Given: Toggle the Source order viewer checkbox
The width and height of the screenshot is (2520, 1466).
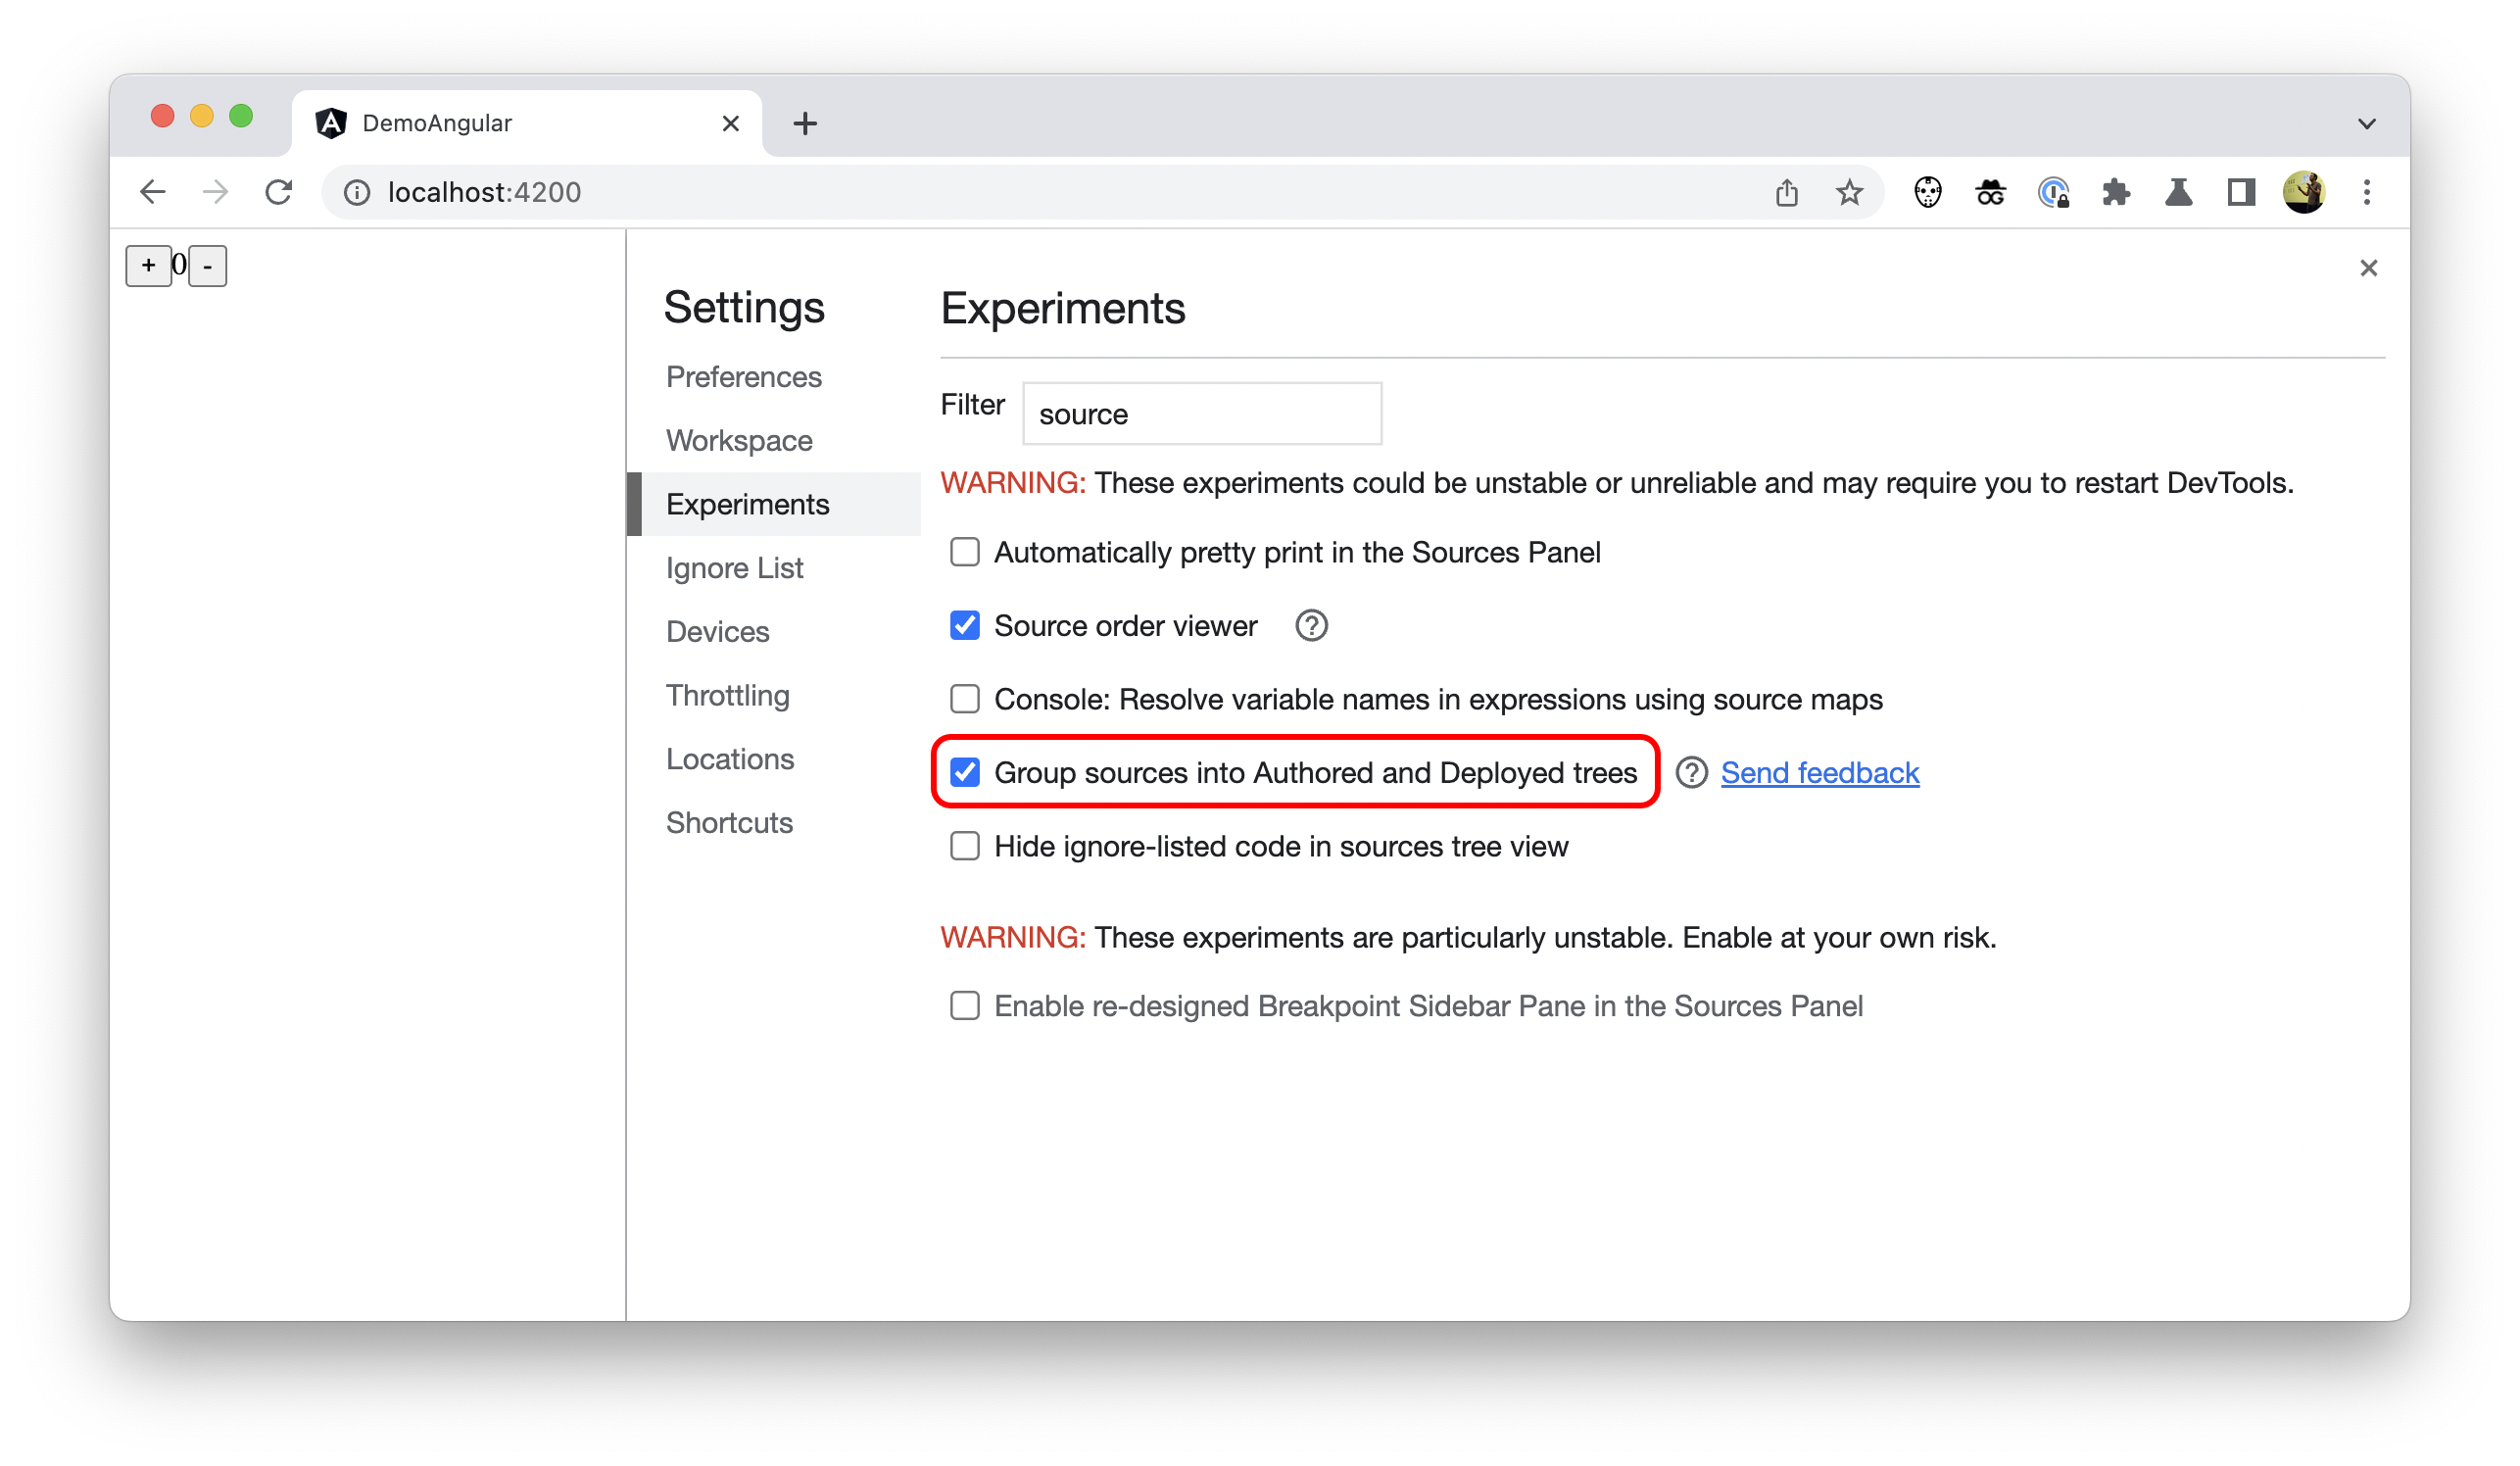Looking at the screenshot, I should click(x=966, y=625).
